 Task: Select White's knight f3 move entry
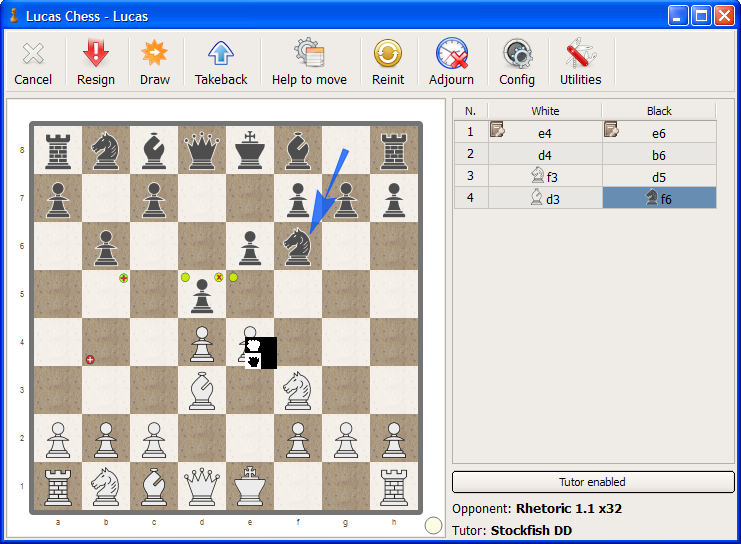point(545,176)
